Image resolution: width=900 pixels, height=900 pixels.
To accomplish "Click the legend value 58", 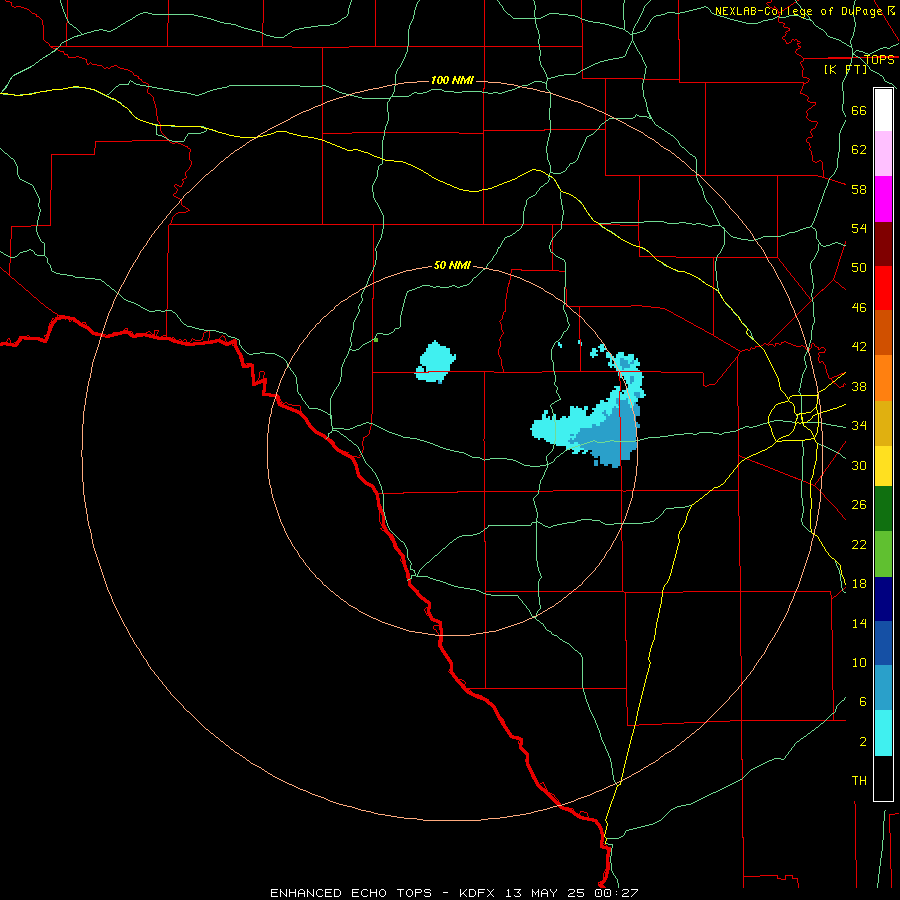I will 859,189.
